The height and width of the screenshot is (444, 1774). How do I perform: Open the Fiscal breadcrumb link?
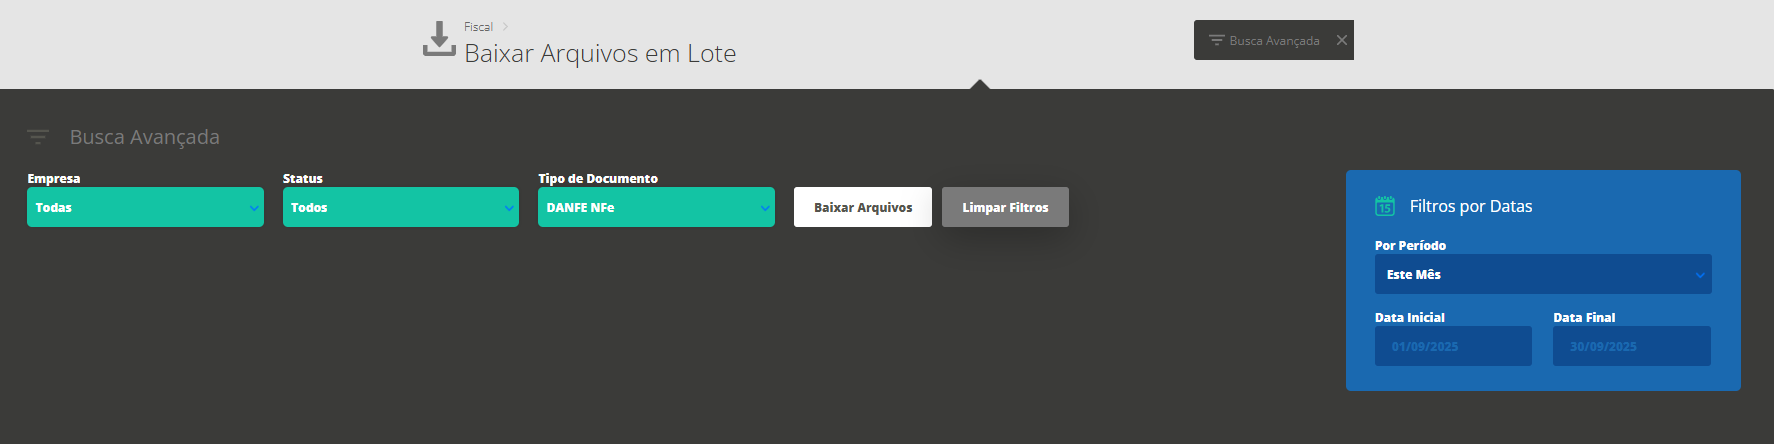478,27
